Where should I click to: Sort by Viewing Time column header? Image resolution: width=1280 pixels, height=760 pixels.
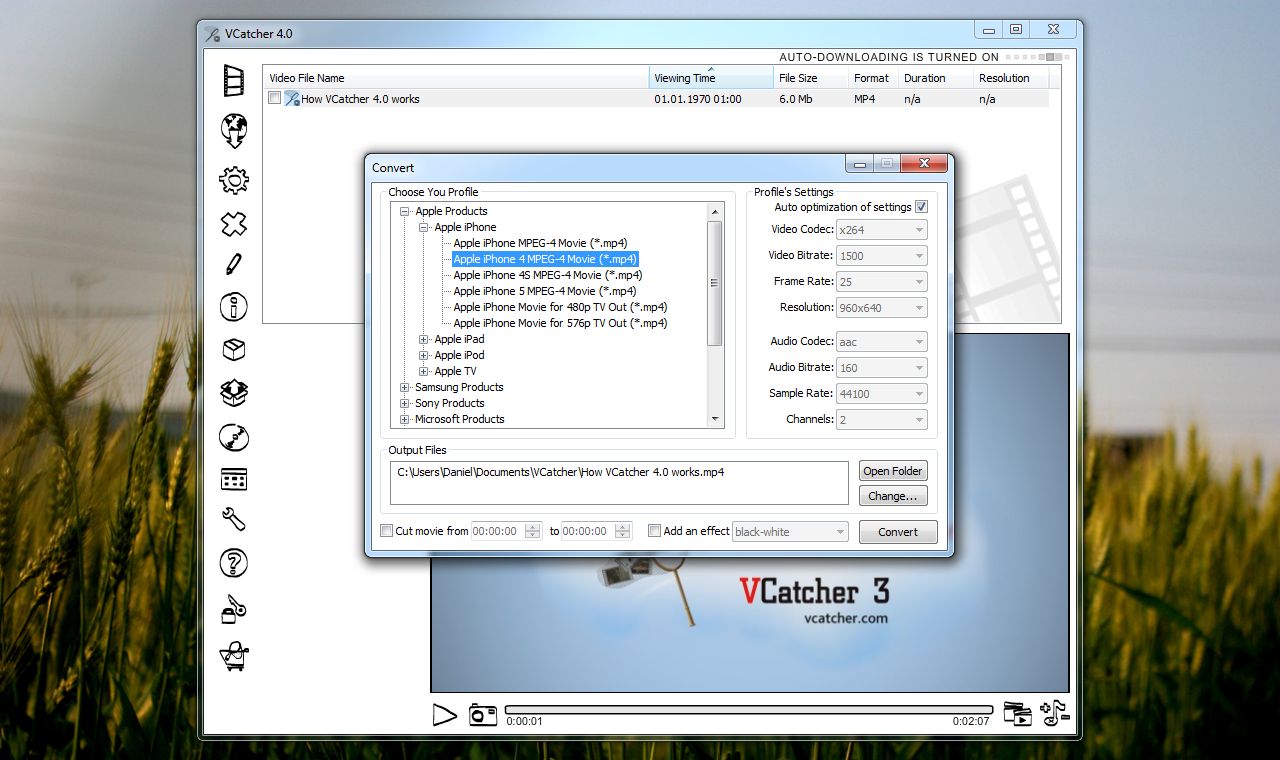(711, 78)
